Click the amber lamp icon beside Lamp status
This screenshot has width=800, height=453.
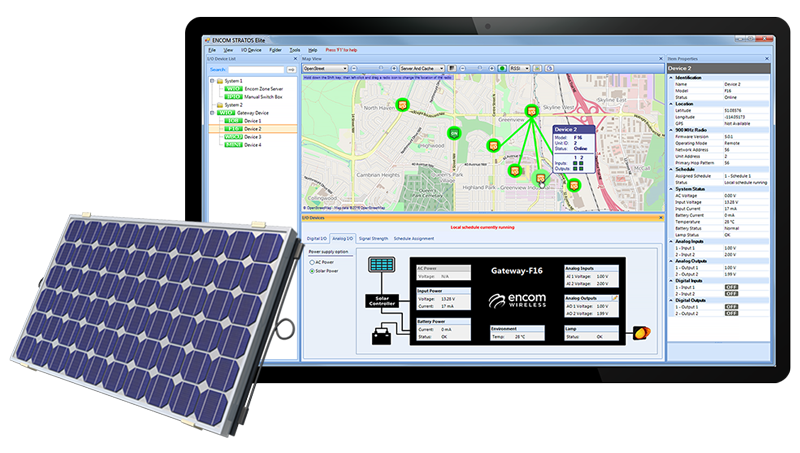click(x=642, y=333)
